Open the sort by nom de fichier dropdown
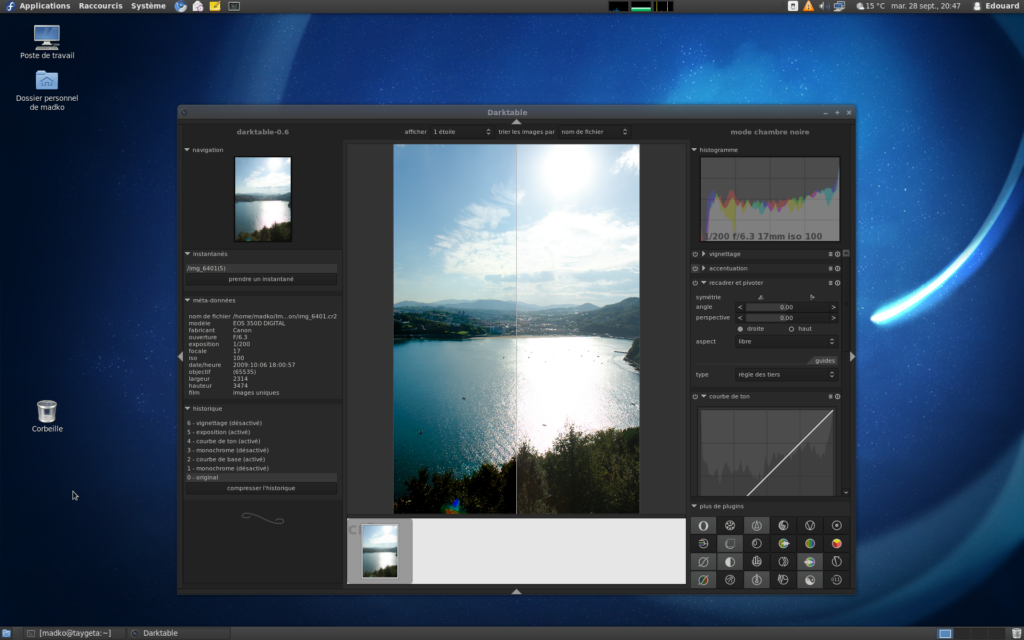Viewport: 1024px width, 640px height. [594, 132]
